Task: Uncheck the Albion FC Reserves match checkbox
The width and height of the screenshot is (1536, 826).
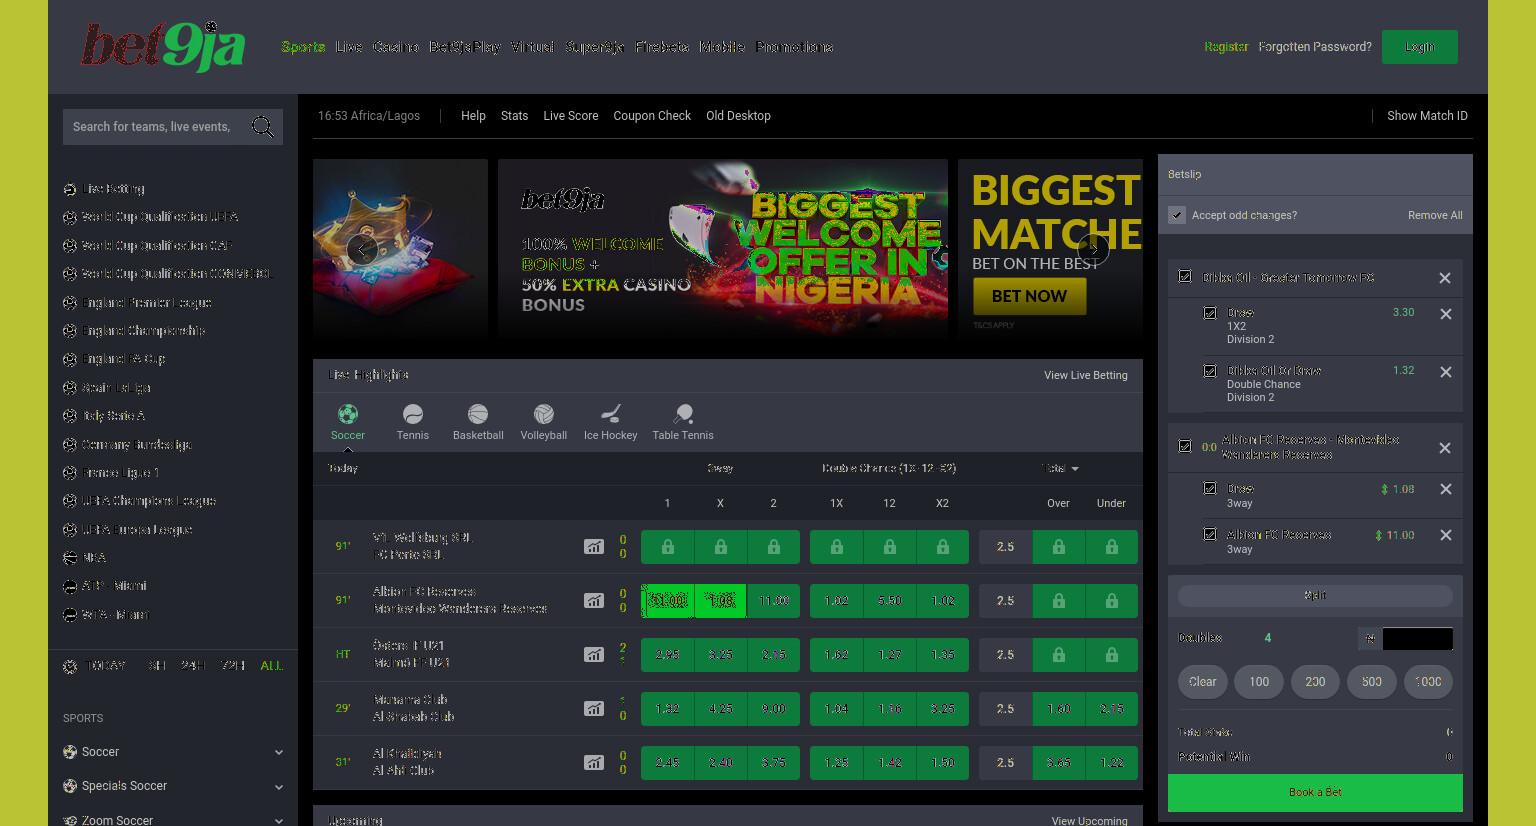Action: (x=1185, y=446)
